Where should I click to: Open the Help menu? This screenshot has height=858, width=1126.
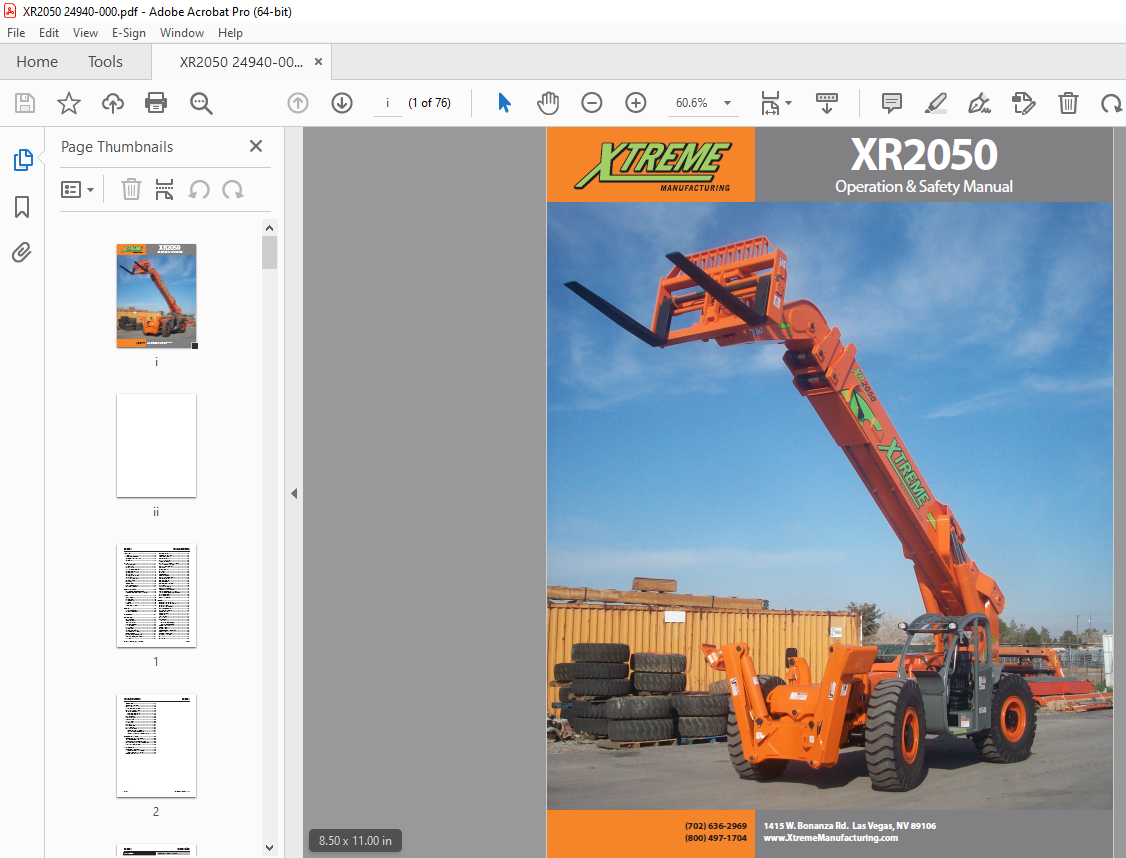tap(231, 33)
